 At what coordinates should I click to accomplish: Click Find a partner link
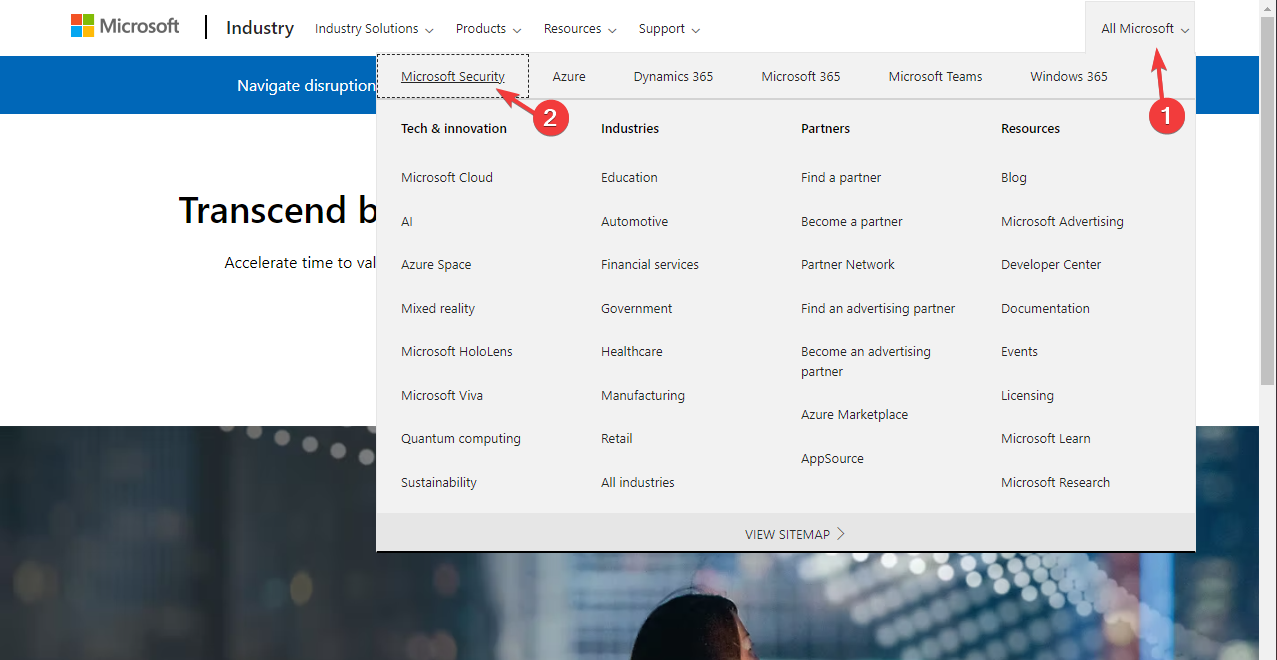point(841,178)
